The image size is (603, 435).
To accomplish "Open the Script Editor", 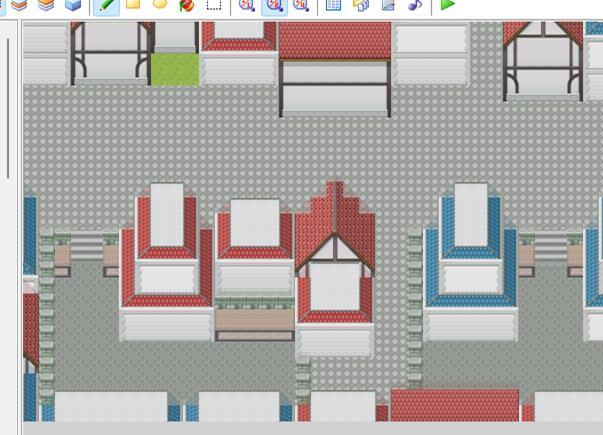I will [x=388, y=5].
